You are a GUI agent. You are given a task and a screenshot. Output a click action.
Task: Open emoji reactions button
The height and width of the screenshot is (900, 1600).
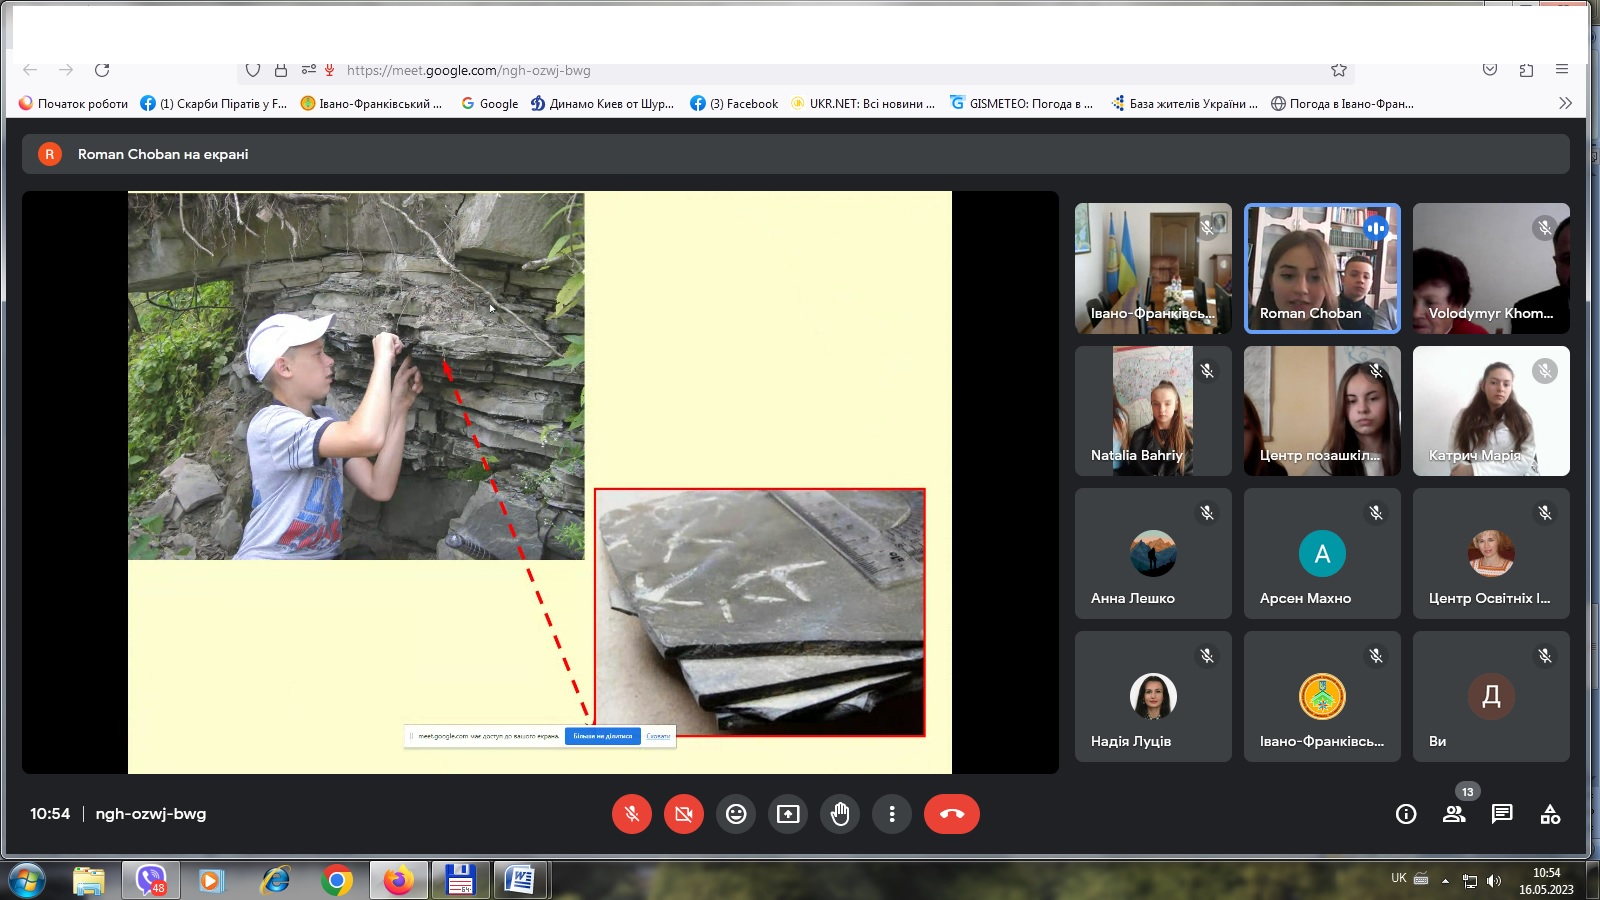coord(736,814)
